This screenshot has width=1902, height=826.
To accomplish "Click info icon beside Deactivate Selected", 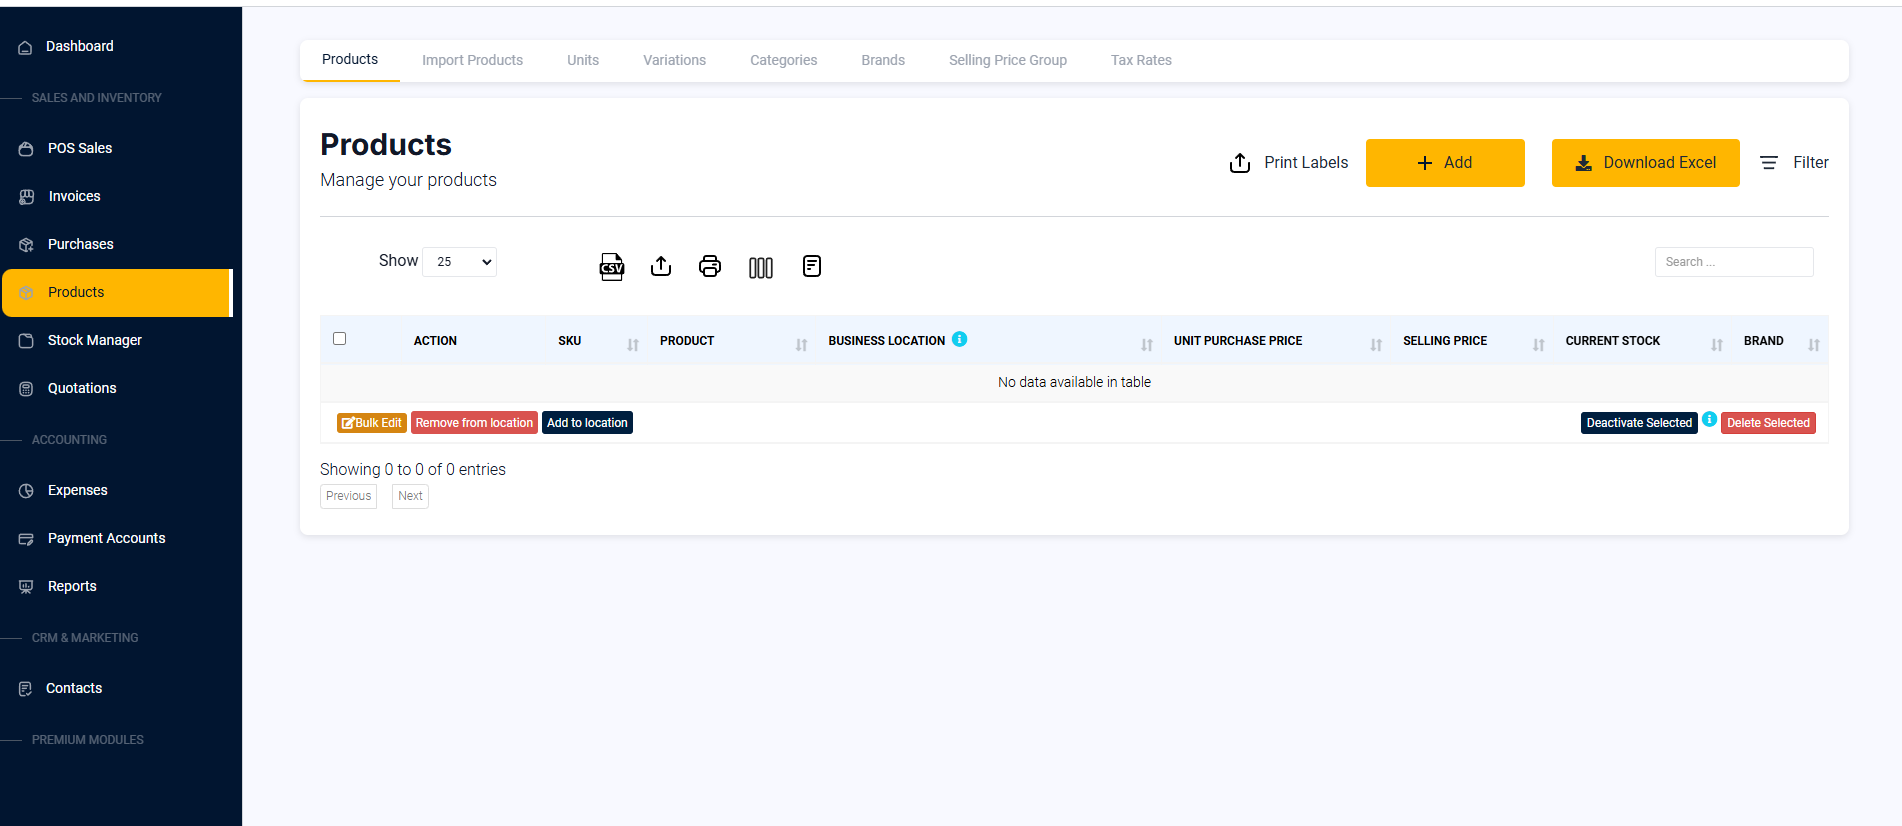I will point(1709,419).
